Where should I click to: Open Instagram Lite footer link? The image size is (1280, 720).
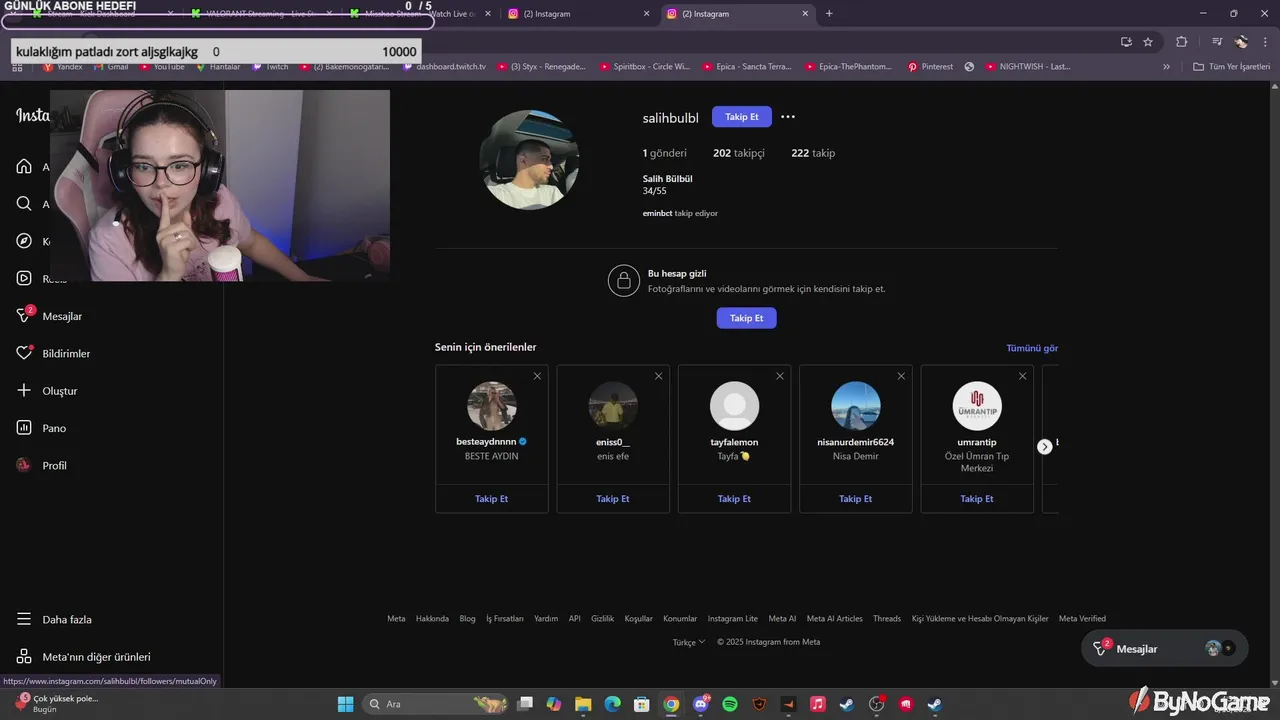coord(733,618)
